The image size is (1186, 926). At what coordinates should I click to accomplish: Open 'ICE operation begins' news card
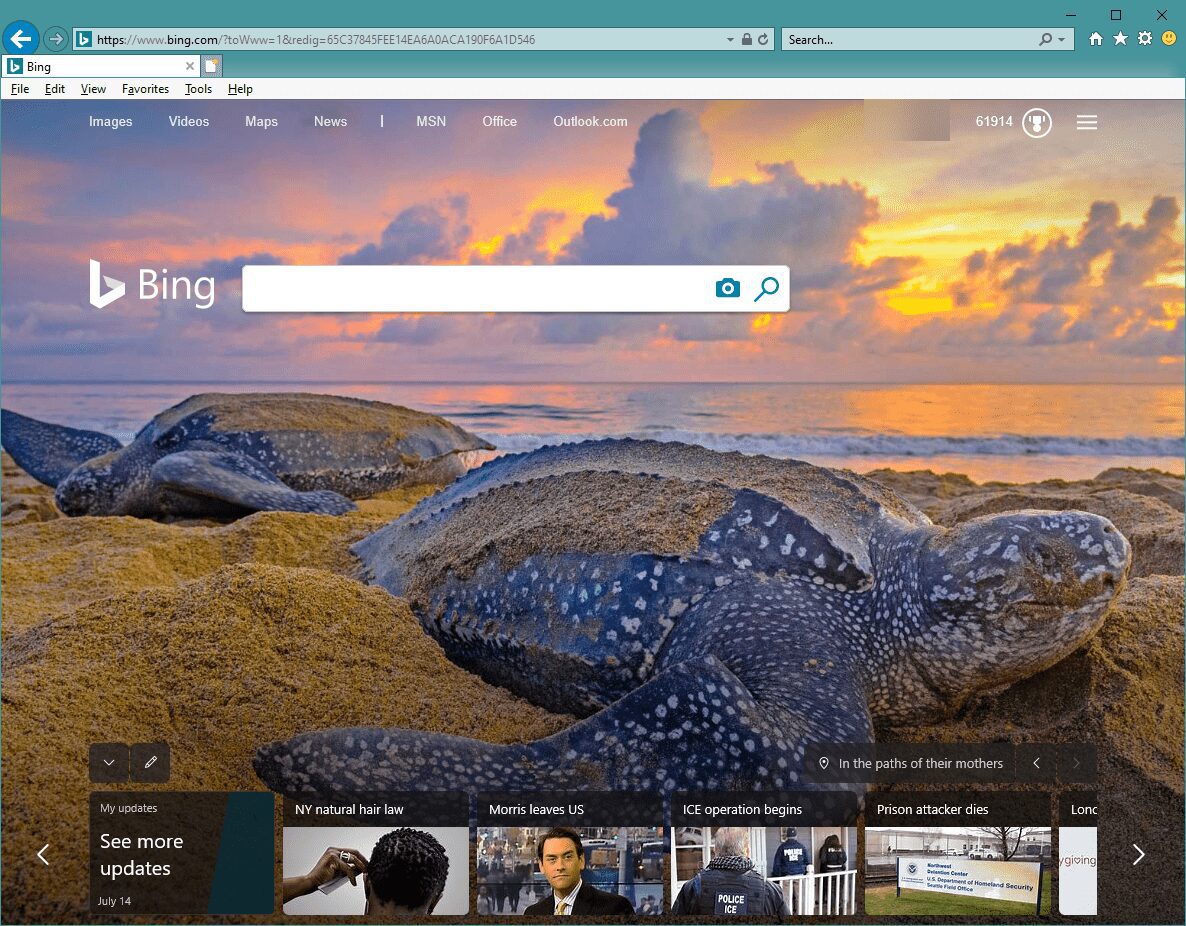pyautogui.click(x=764, y=853)
